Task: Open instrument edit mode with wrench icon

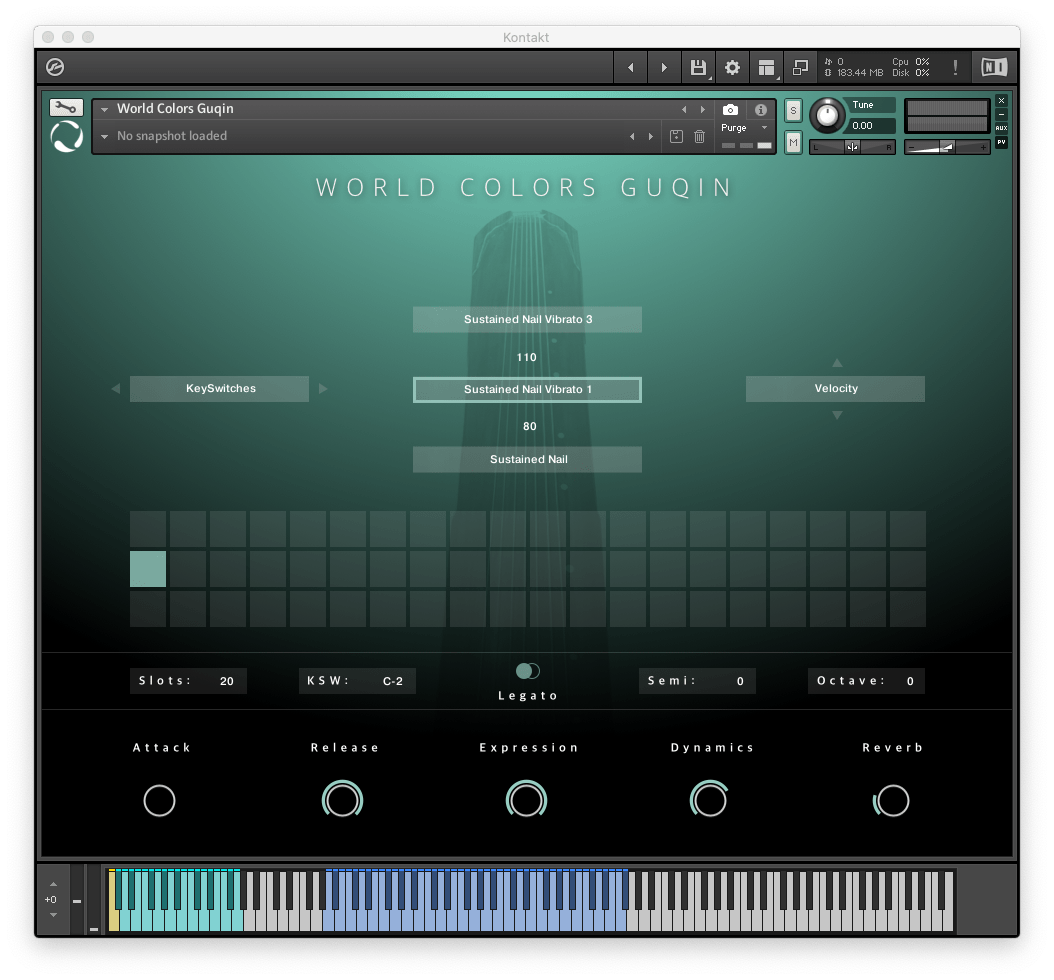Action: click(66, 107)
